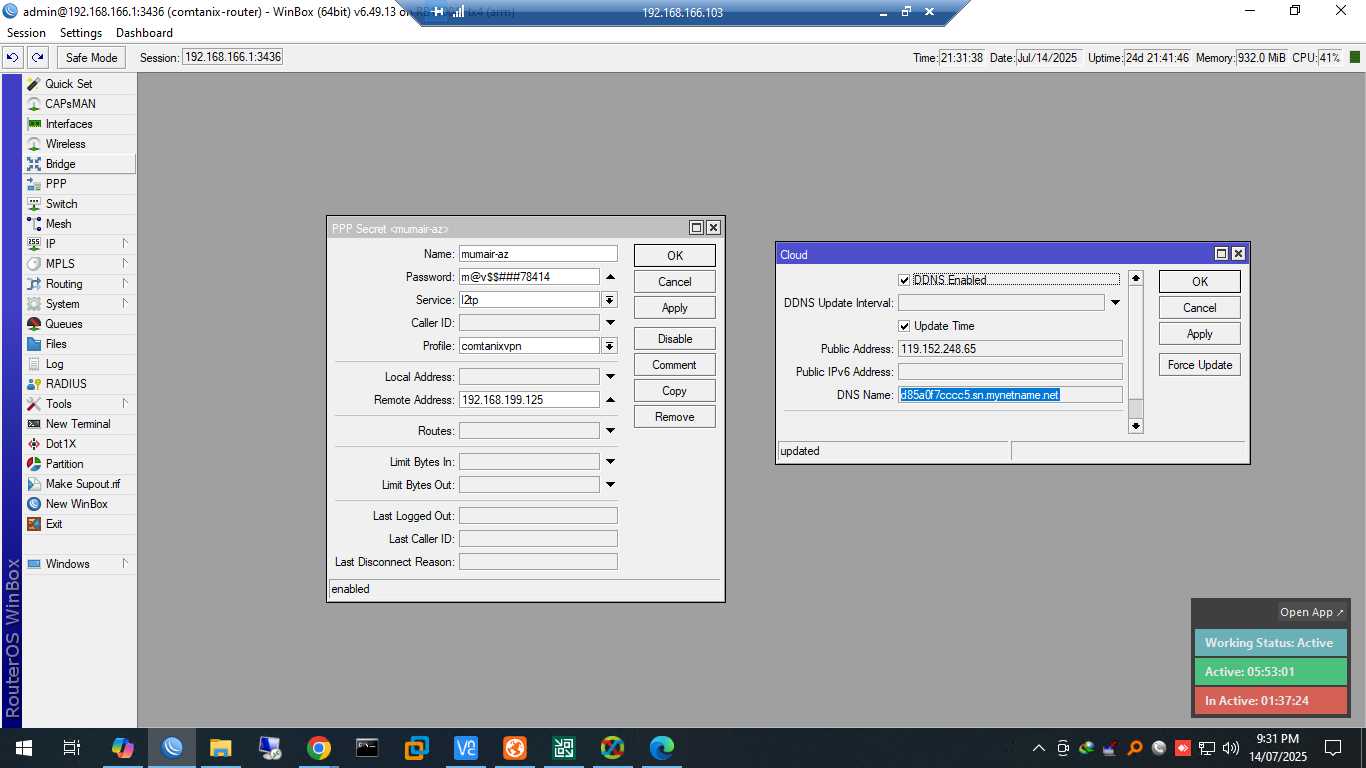
Task: Click Cancel in the Cloud dialog
Action: (1200, 308)
